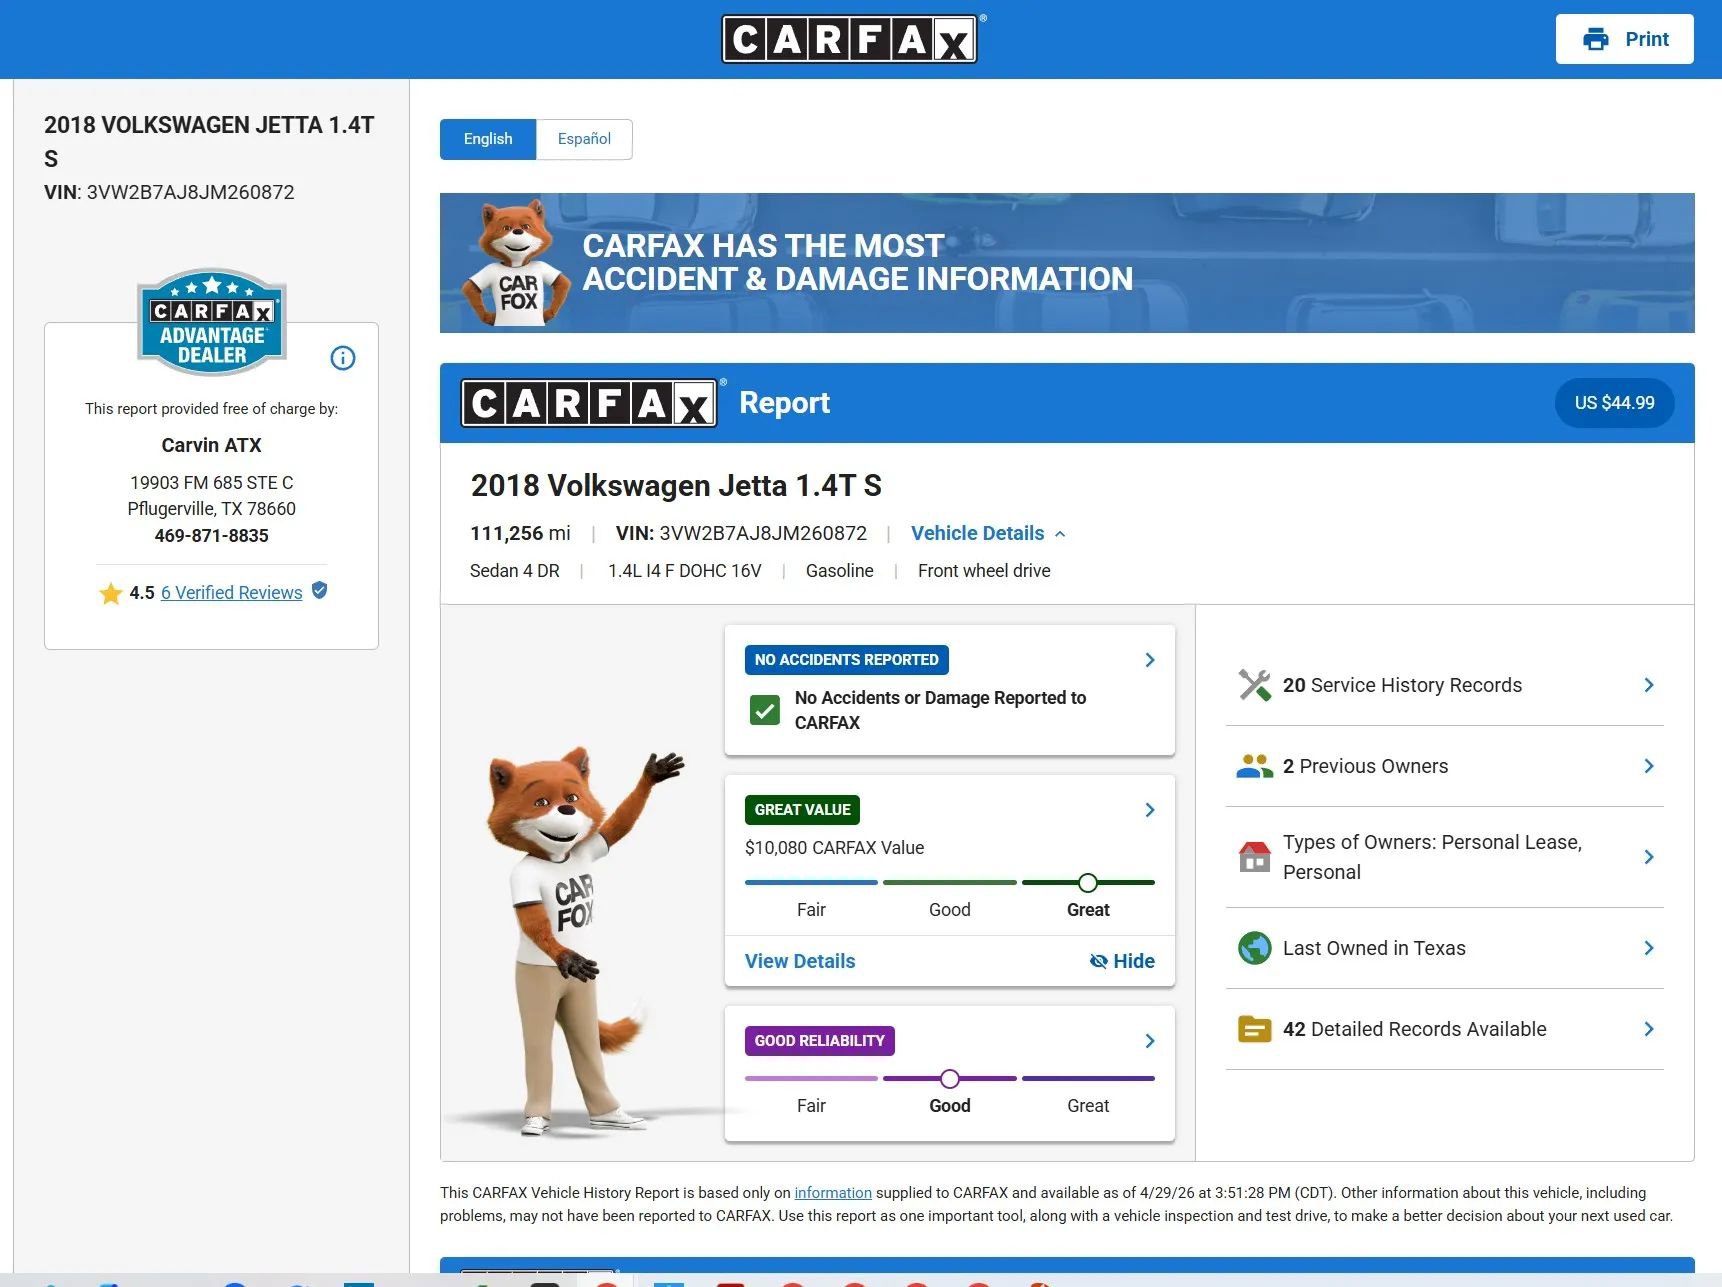Click No Accidents or Damage Reported text
Screen dimensions: 1722x1287
(940, 710)
